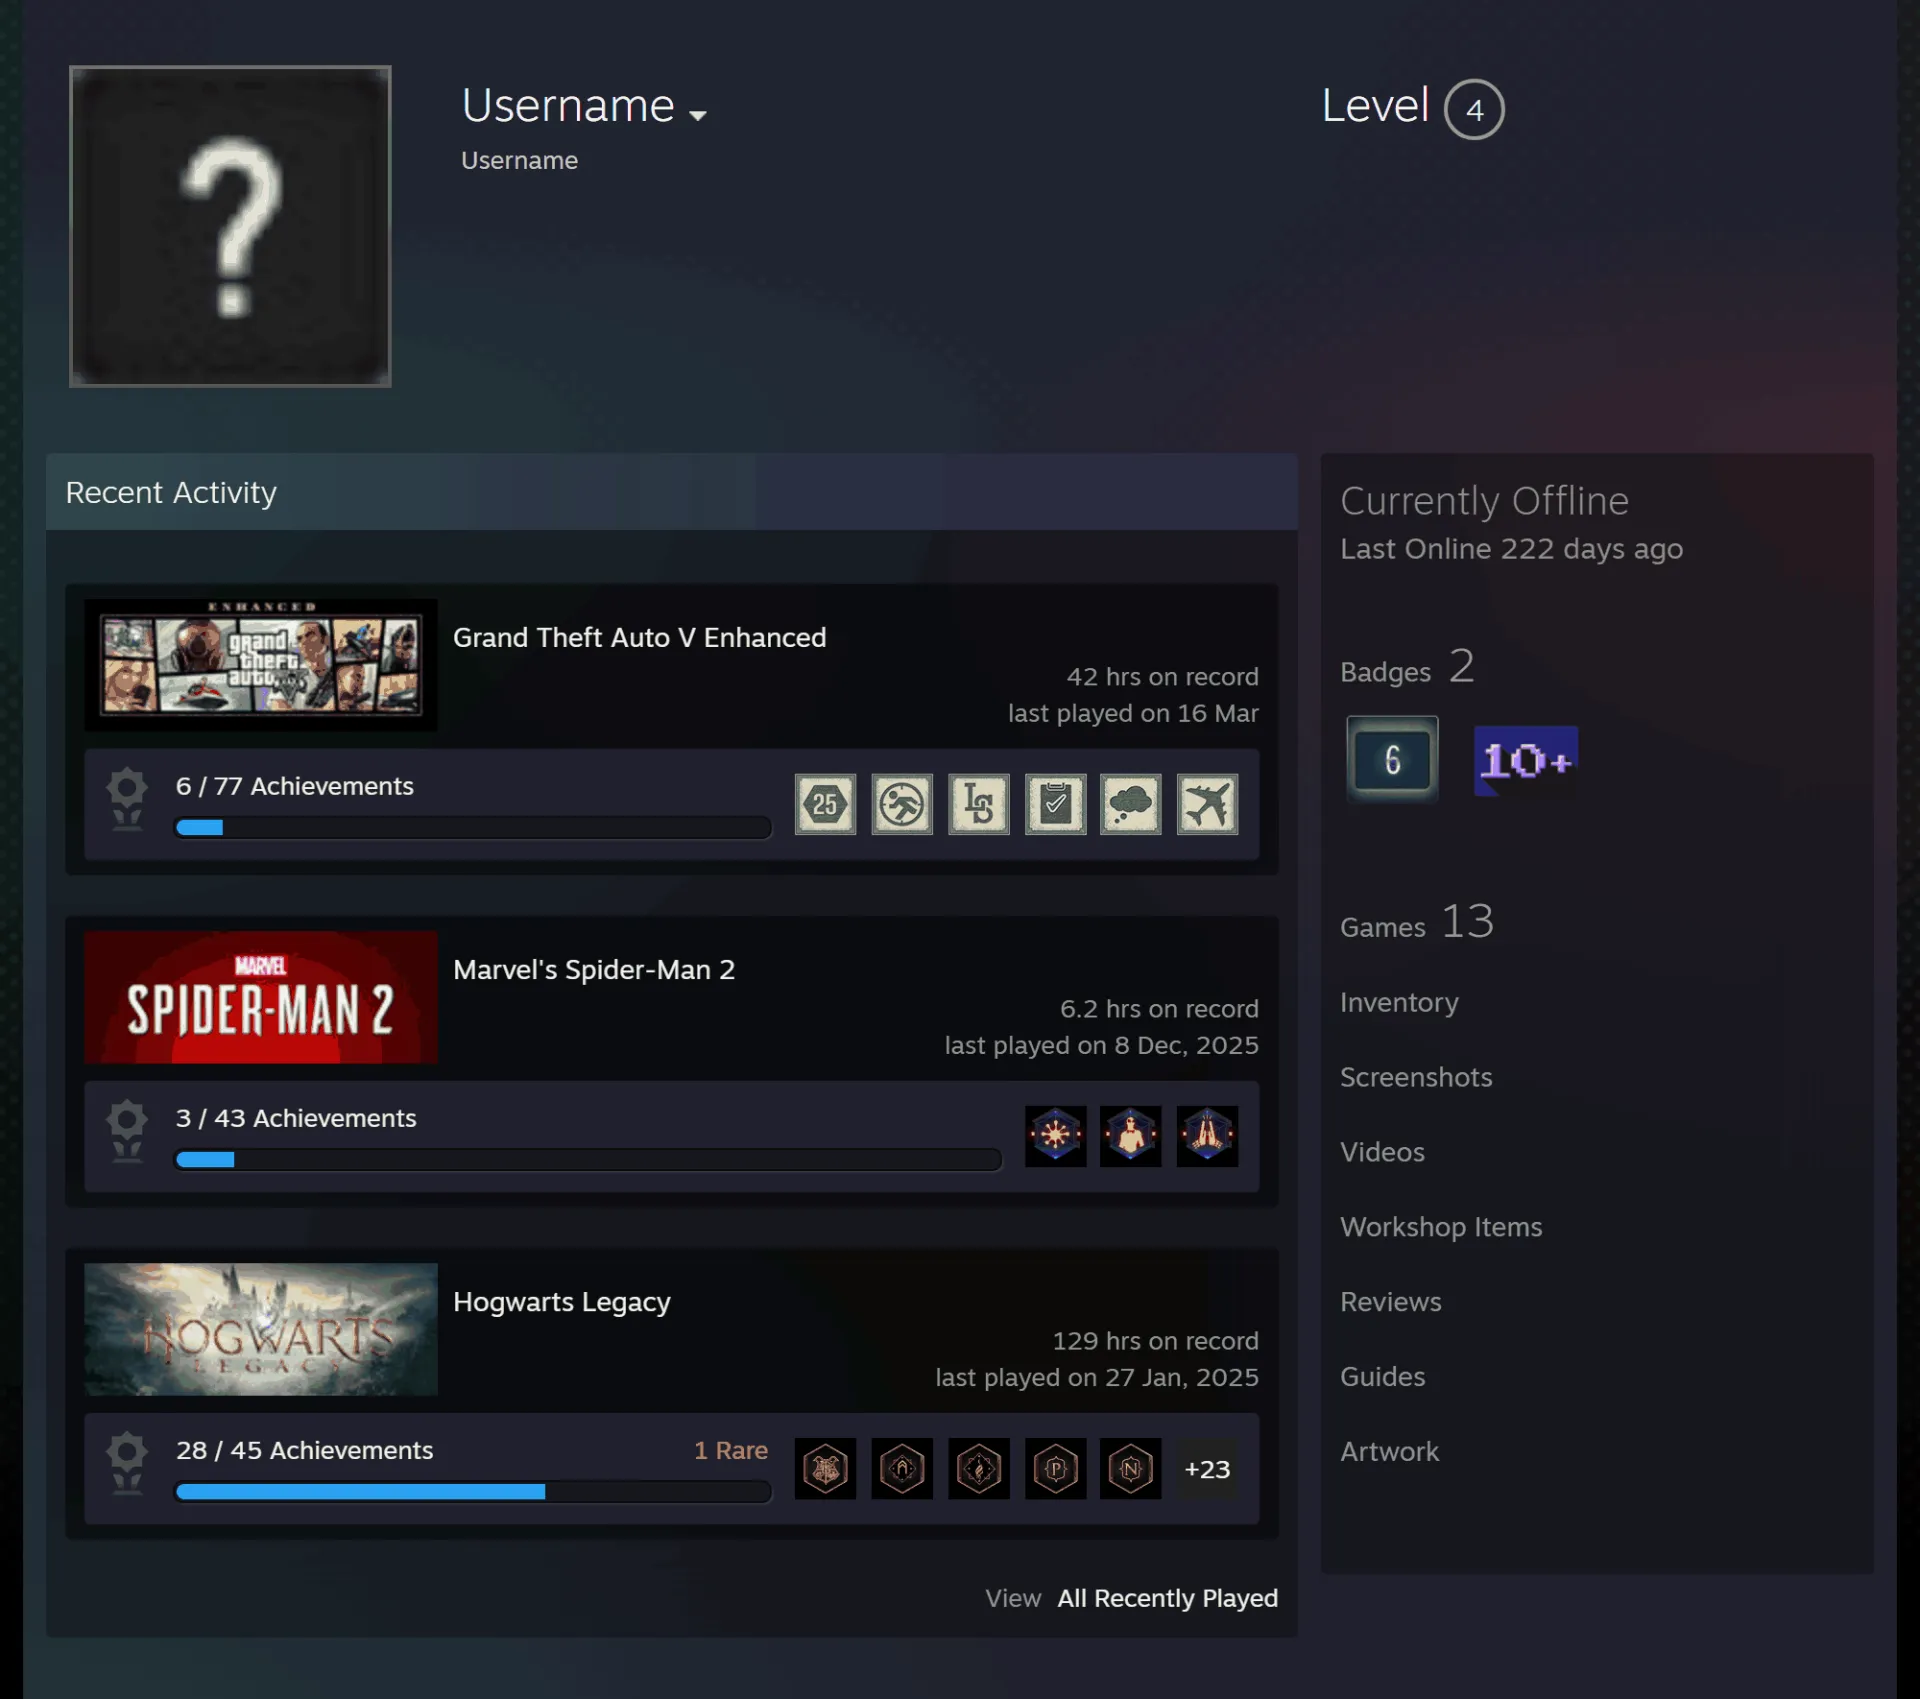Expand the Username dropdown arrow

(698, 115)
